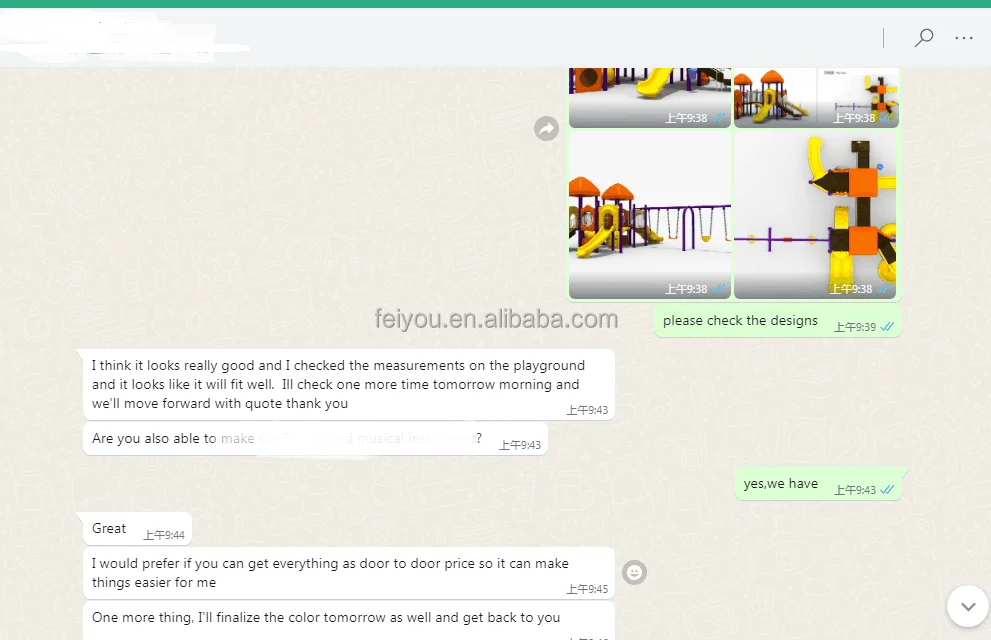Select the 'yes,we have' reply message
Viewport: 991px width, 640px height.
(818, 485)
